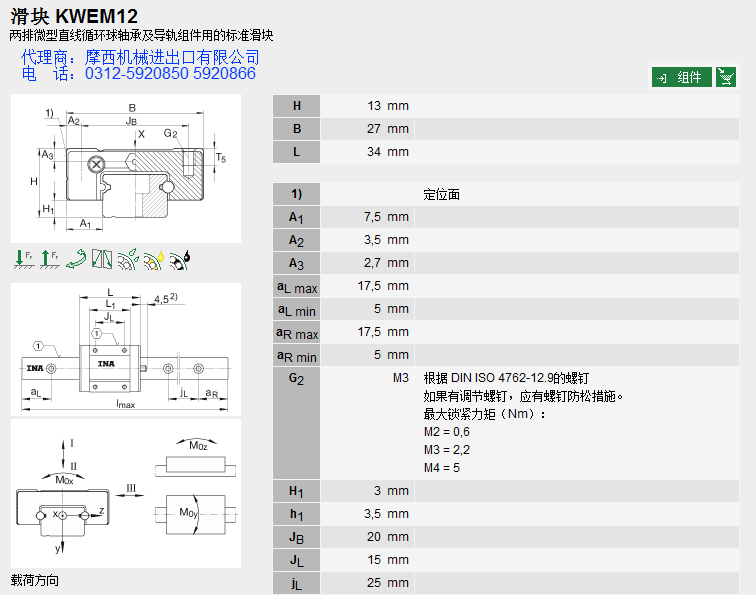Image resolution: width=756 pixels, height=595 pixels.
Task: Click the green curved arrow moment icon
Action: (75, 259)
